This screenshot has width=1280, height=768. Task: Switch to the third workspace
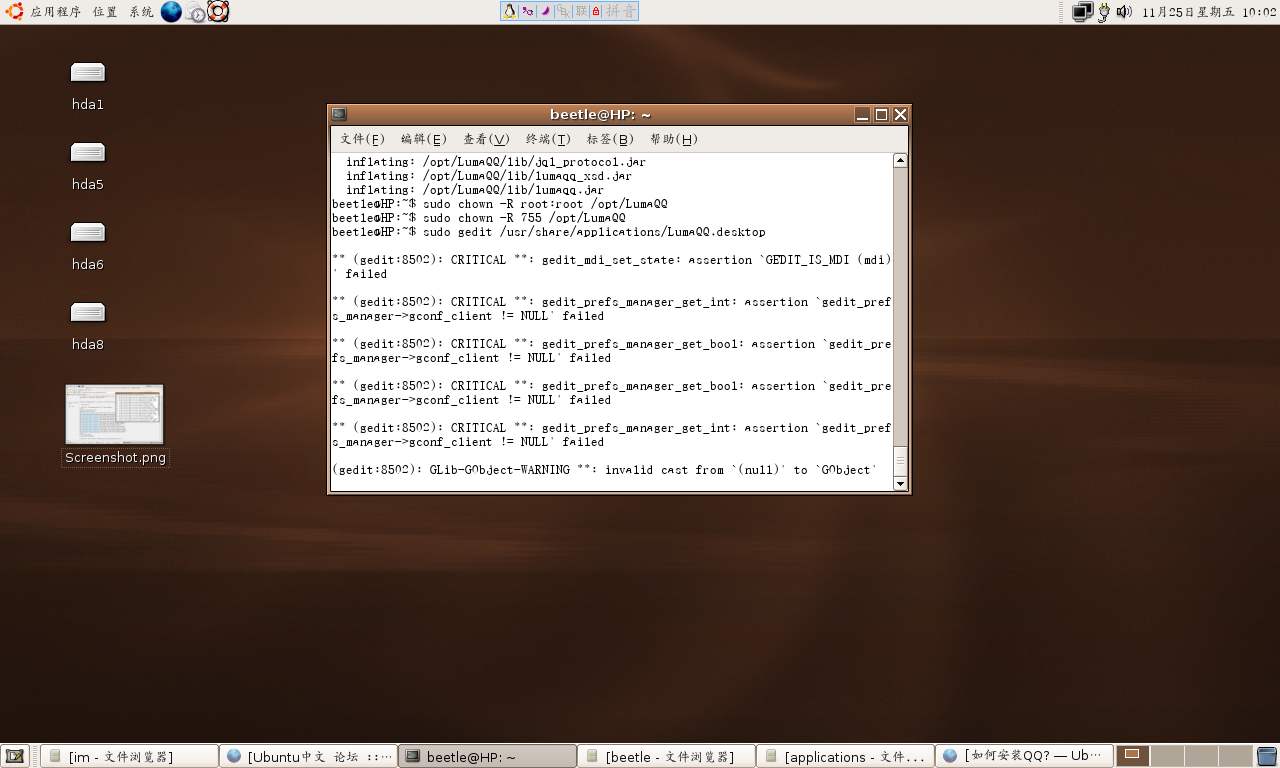point(1202,756)
